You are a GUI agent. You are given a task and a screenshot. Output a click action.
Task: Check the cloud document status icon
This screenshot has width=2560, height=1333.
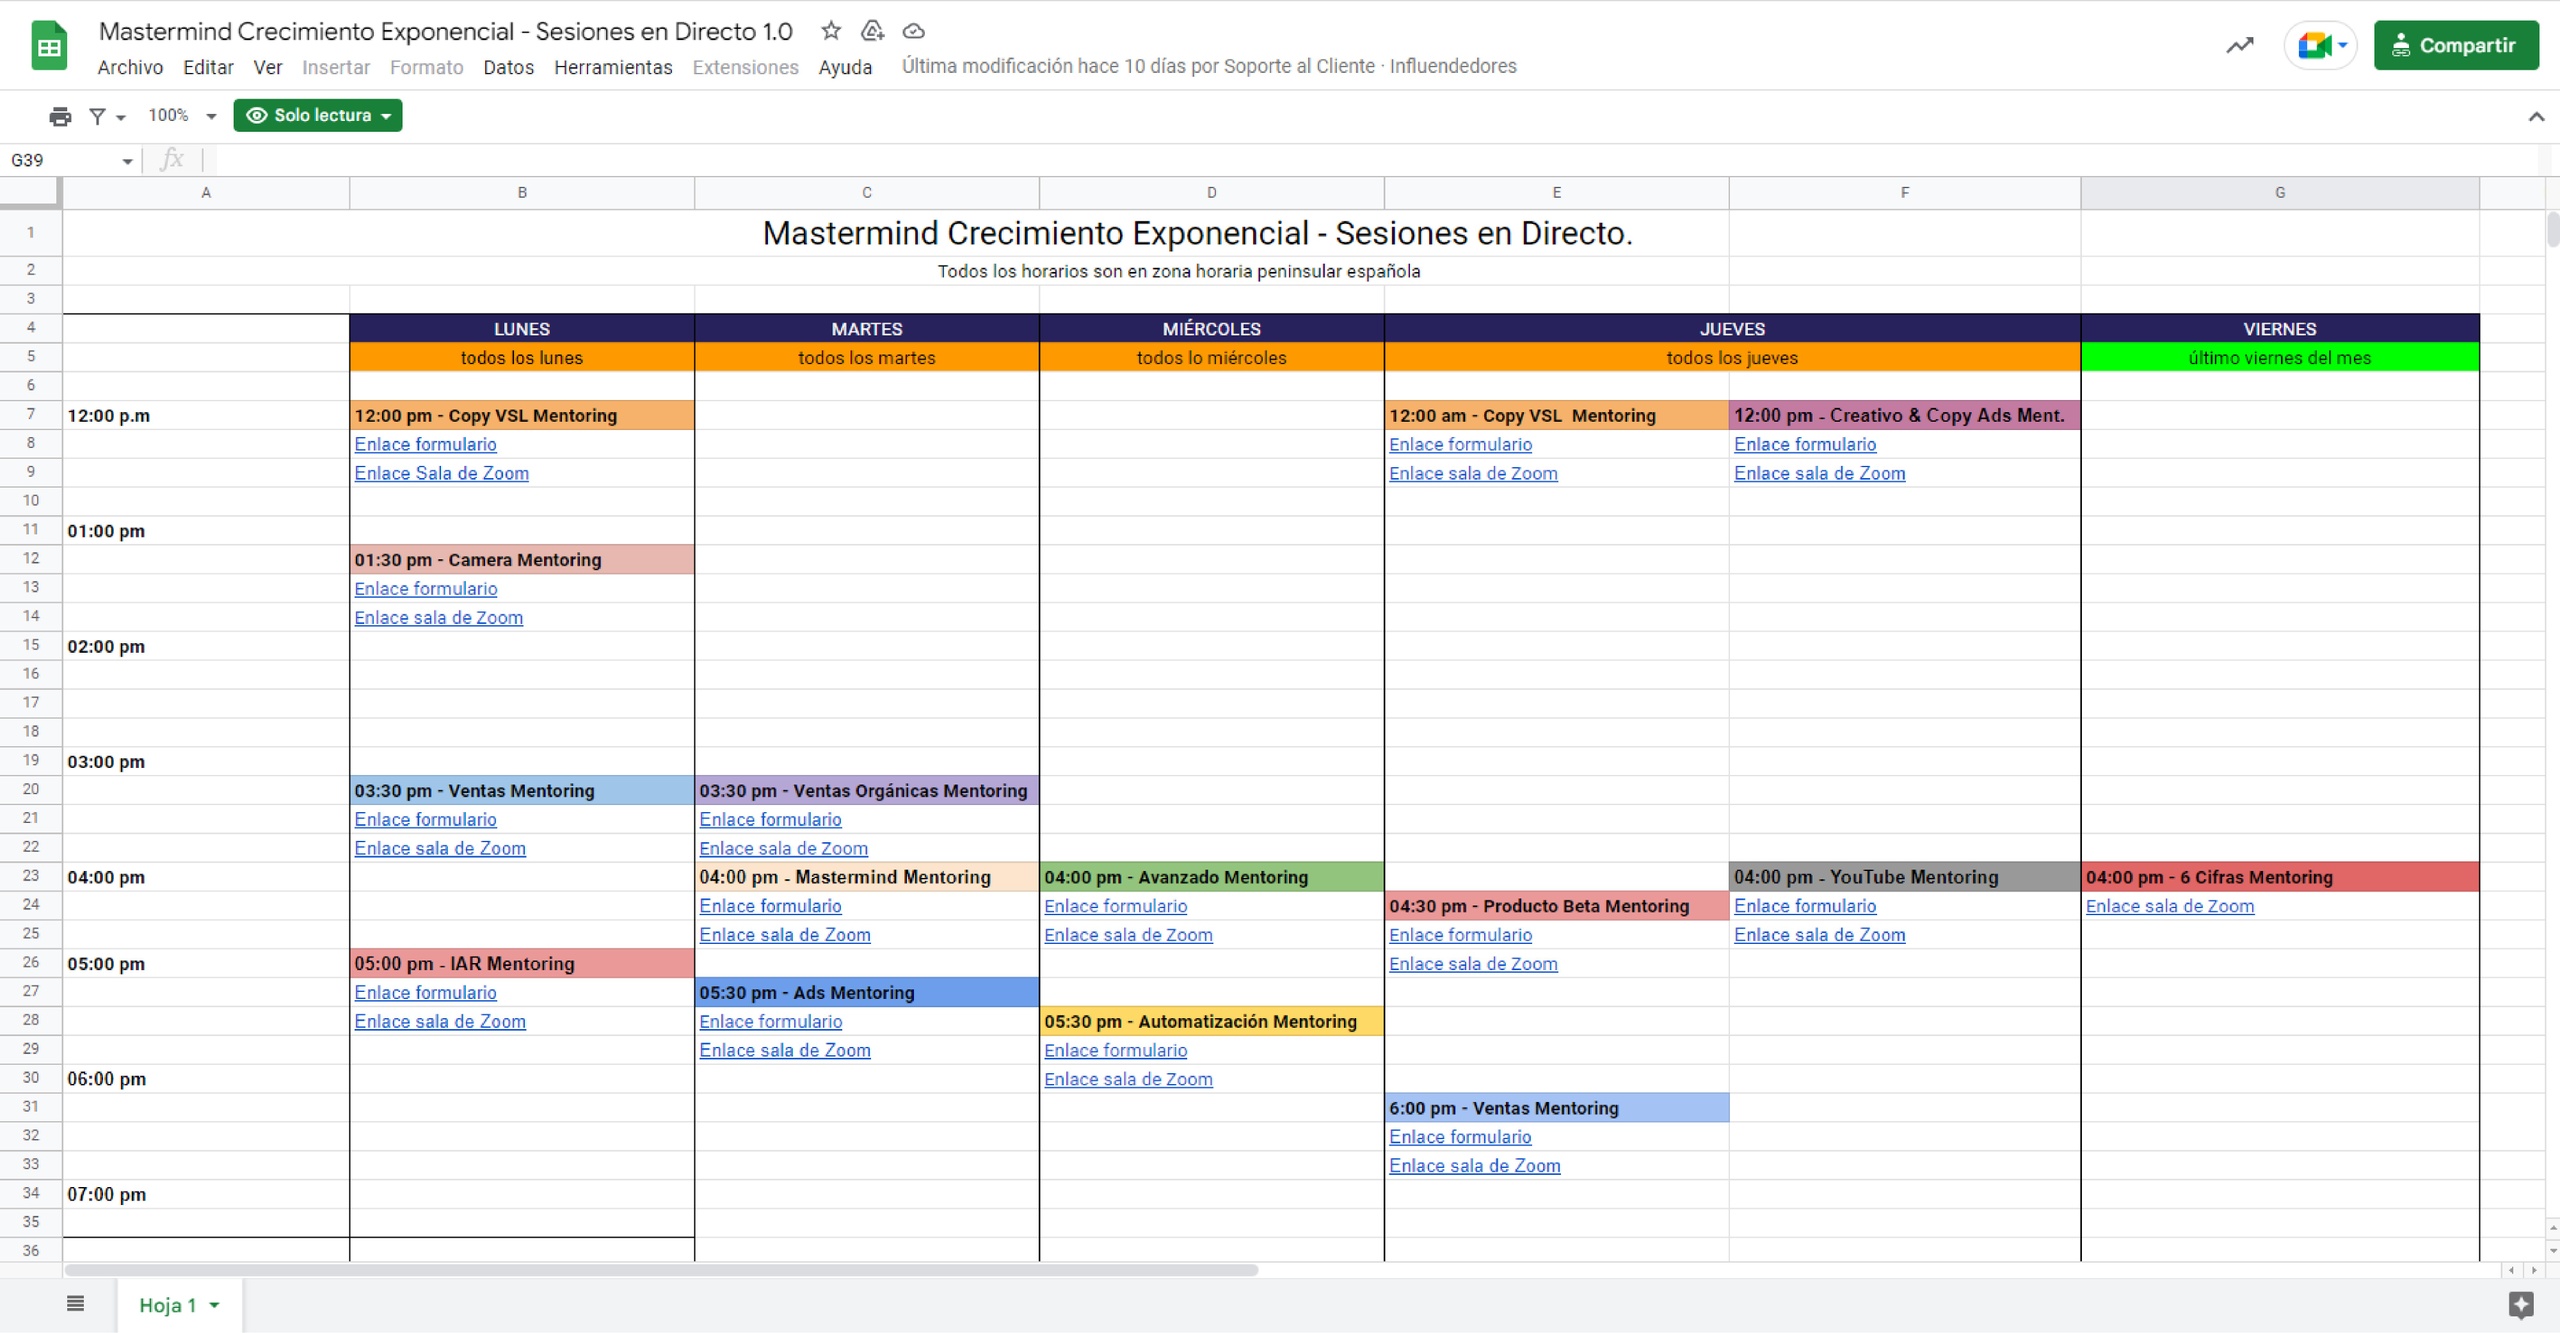tap(913, 31)
